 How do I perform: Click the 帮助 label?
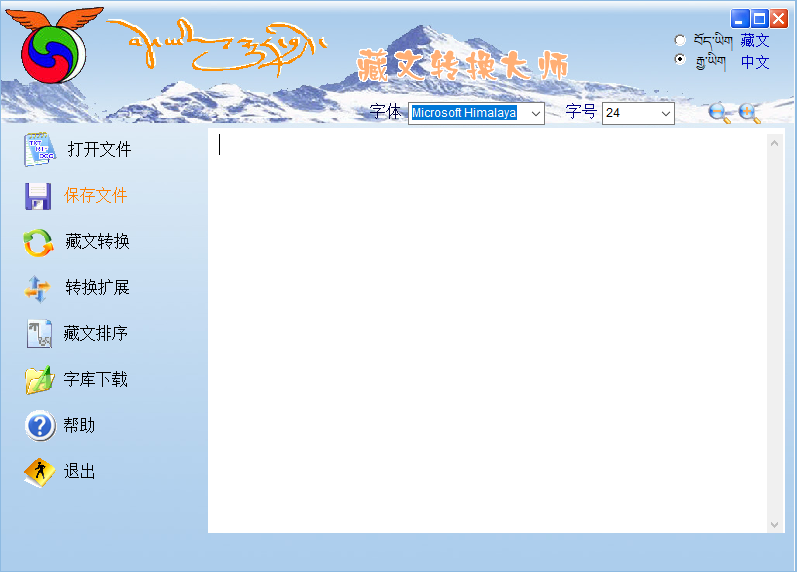click(x=79, y=425)
